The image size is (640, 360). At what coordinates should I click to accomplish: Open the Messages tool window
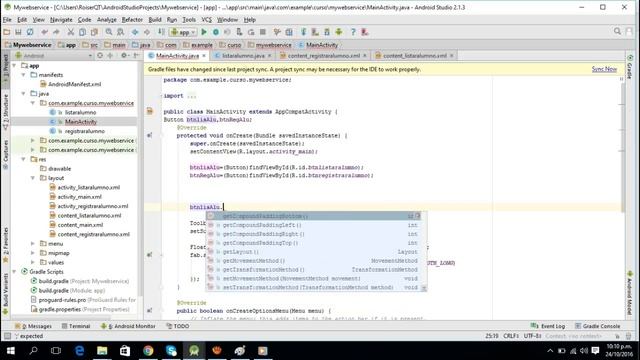pyautogui.click(x=33, y=326)
